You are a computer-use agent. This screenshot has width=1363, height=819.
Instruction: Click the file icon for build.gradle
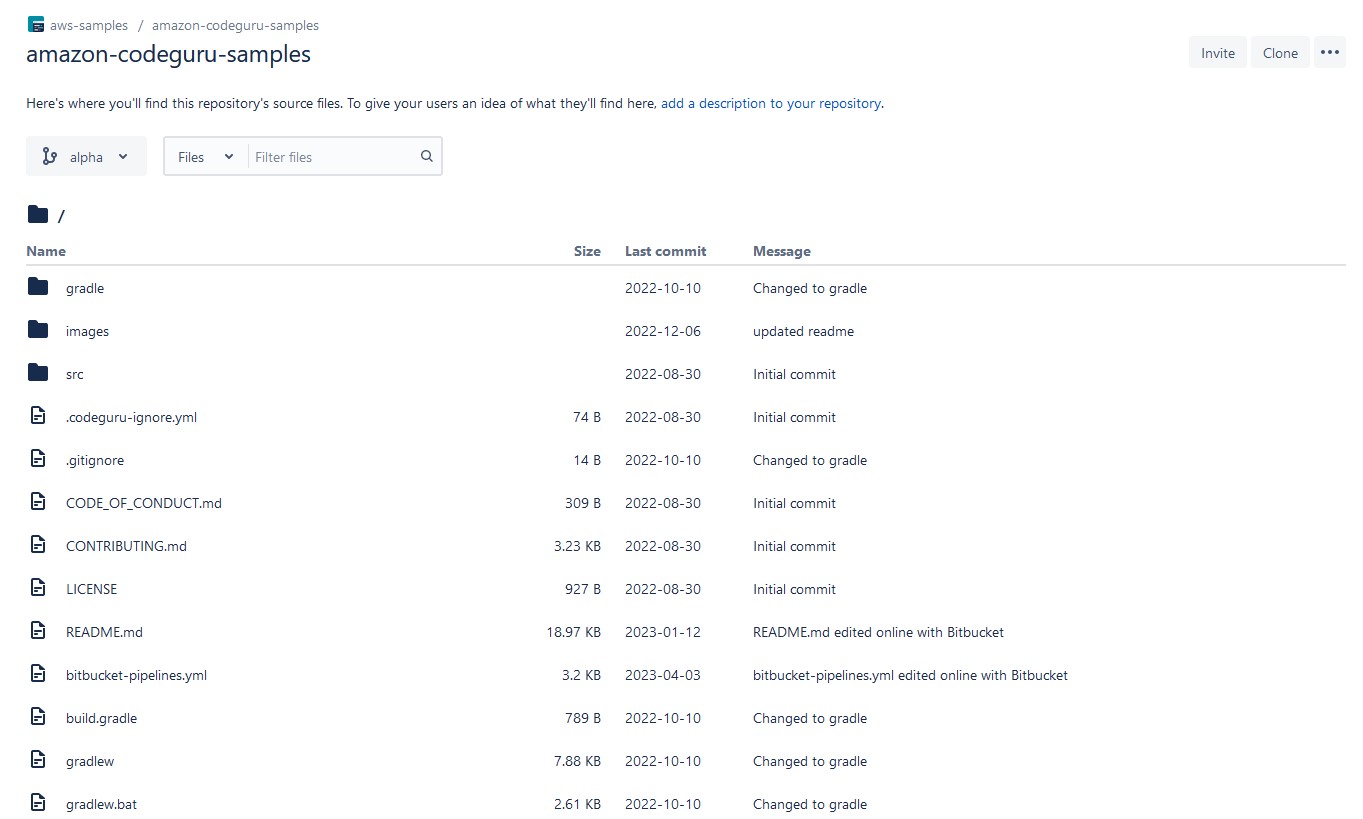pos(38,717)
